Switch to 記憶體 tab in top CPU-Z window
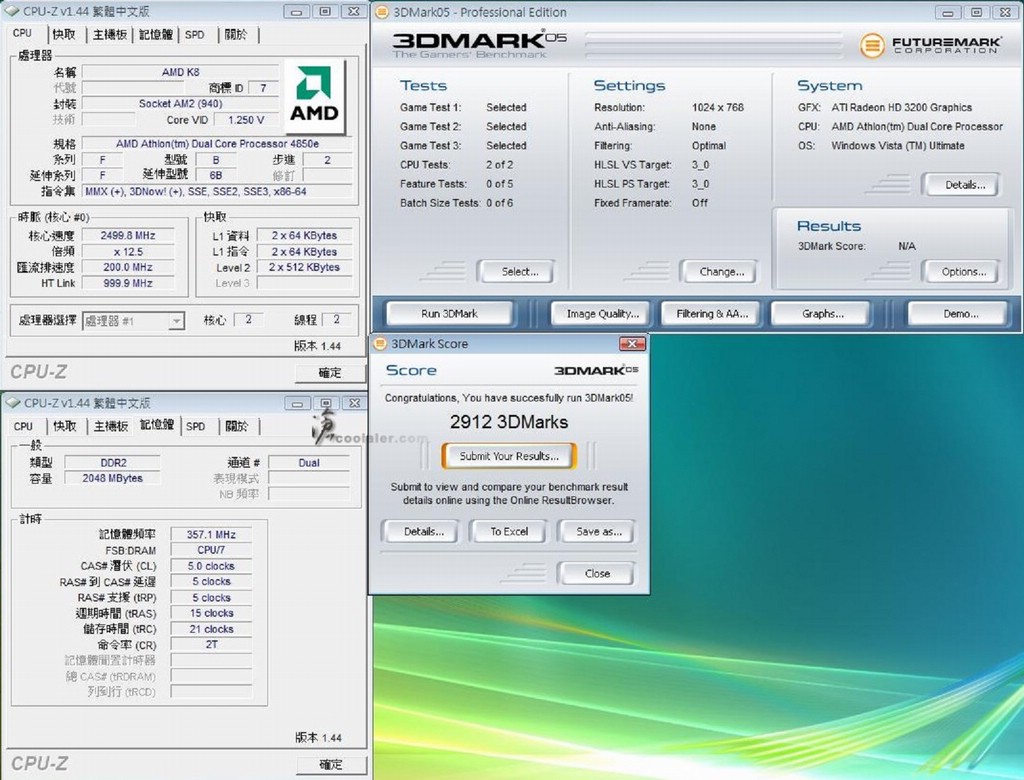This screenshot has width=1024, height=780. 155,35
